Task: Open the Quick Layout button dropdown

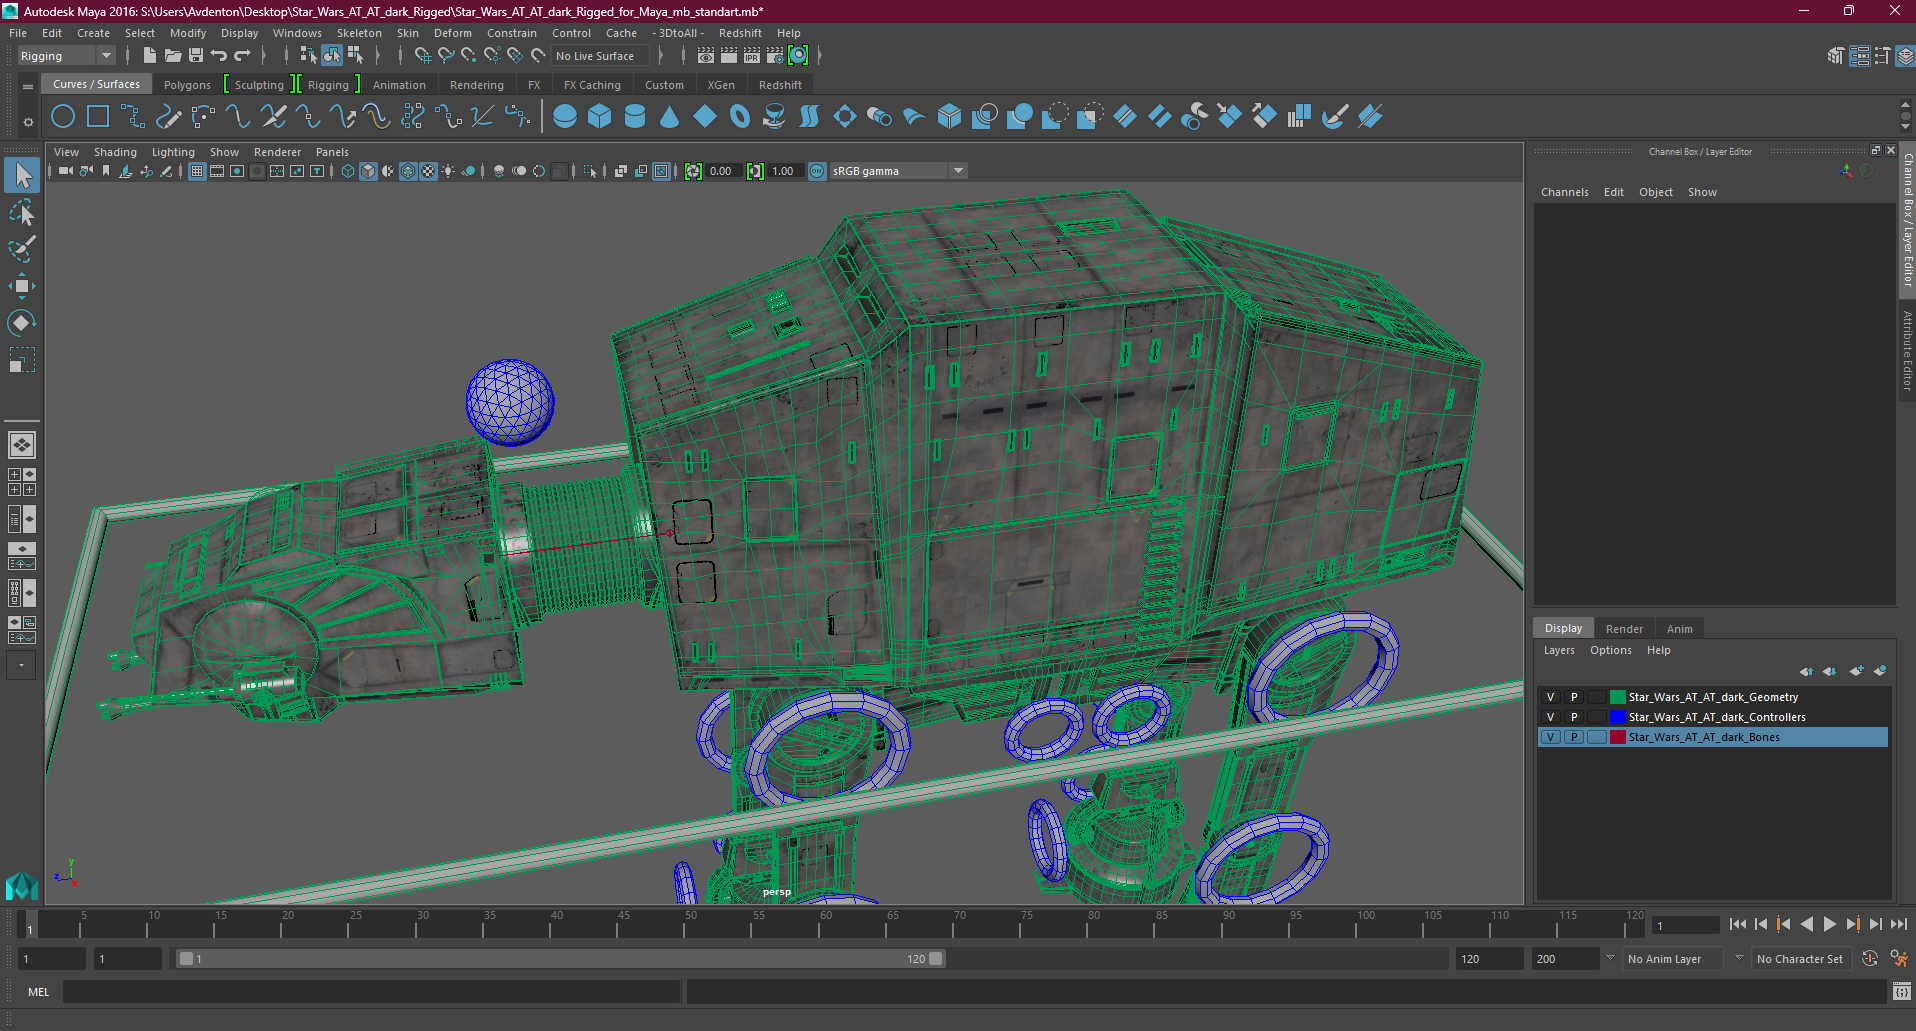Action: point(21,665)
